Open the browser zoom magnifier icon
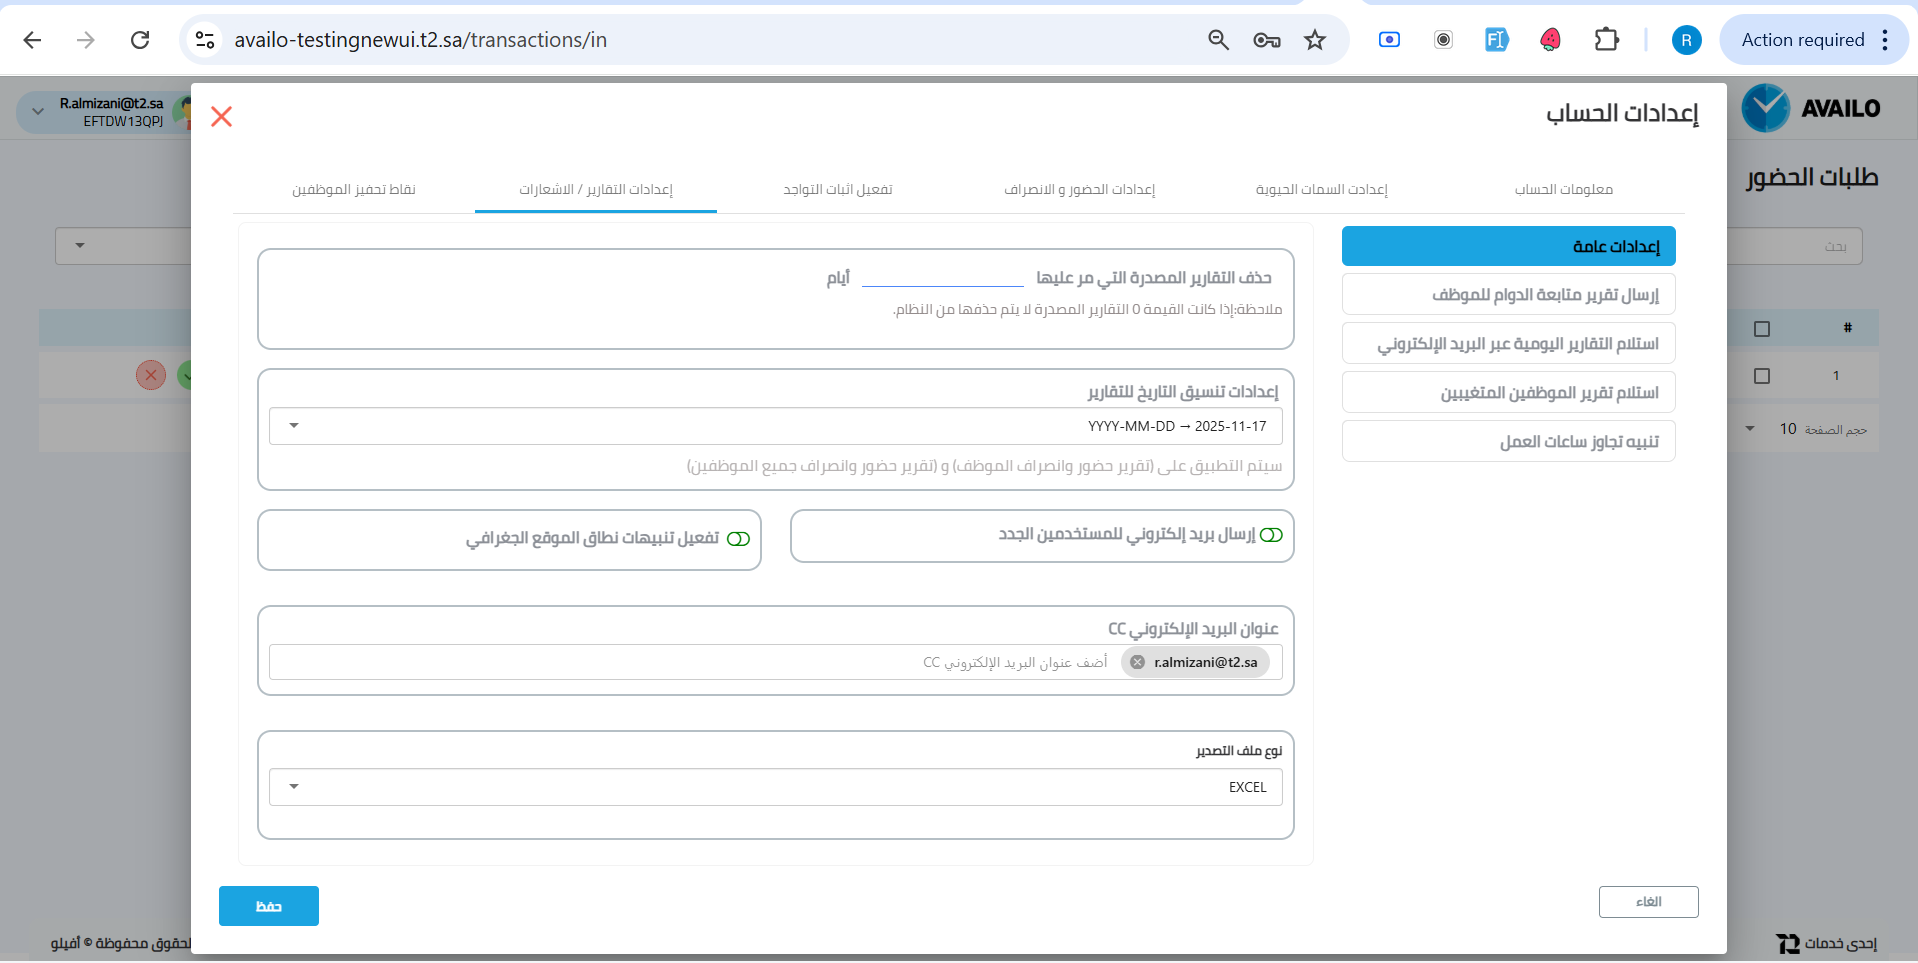The image size is (1918, 963). 1218,40
